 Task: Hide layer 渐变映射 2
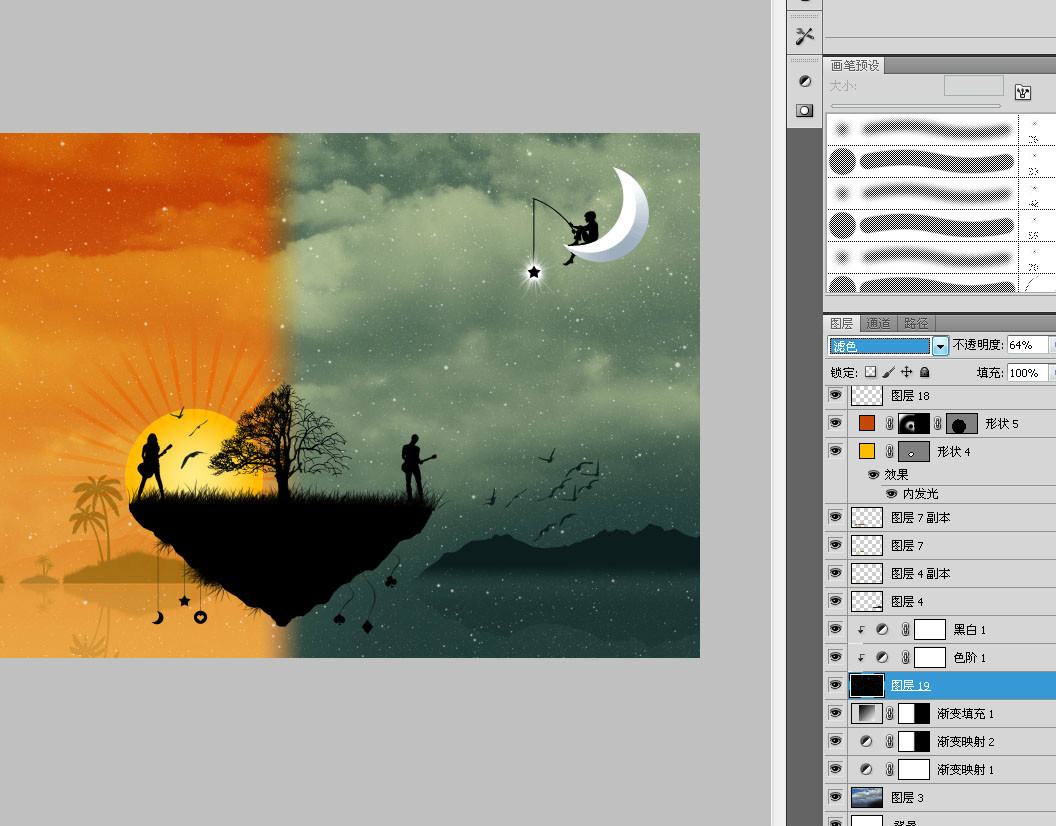click(835, 741)
